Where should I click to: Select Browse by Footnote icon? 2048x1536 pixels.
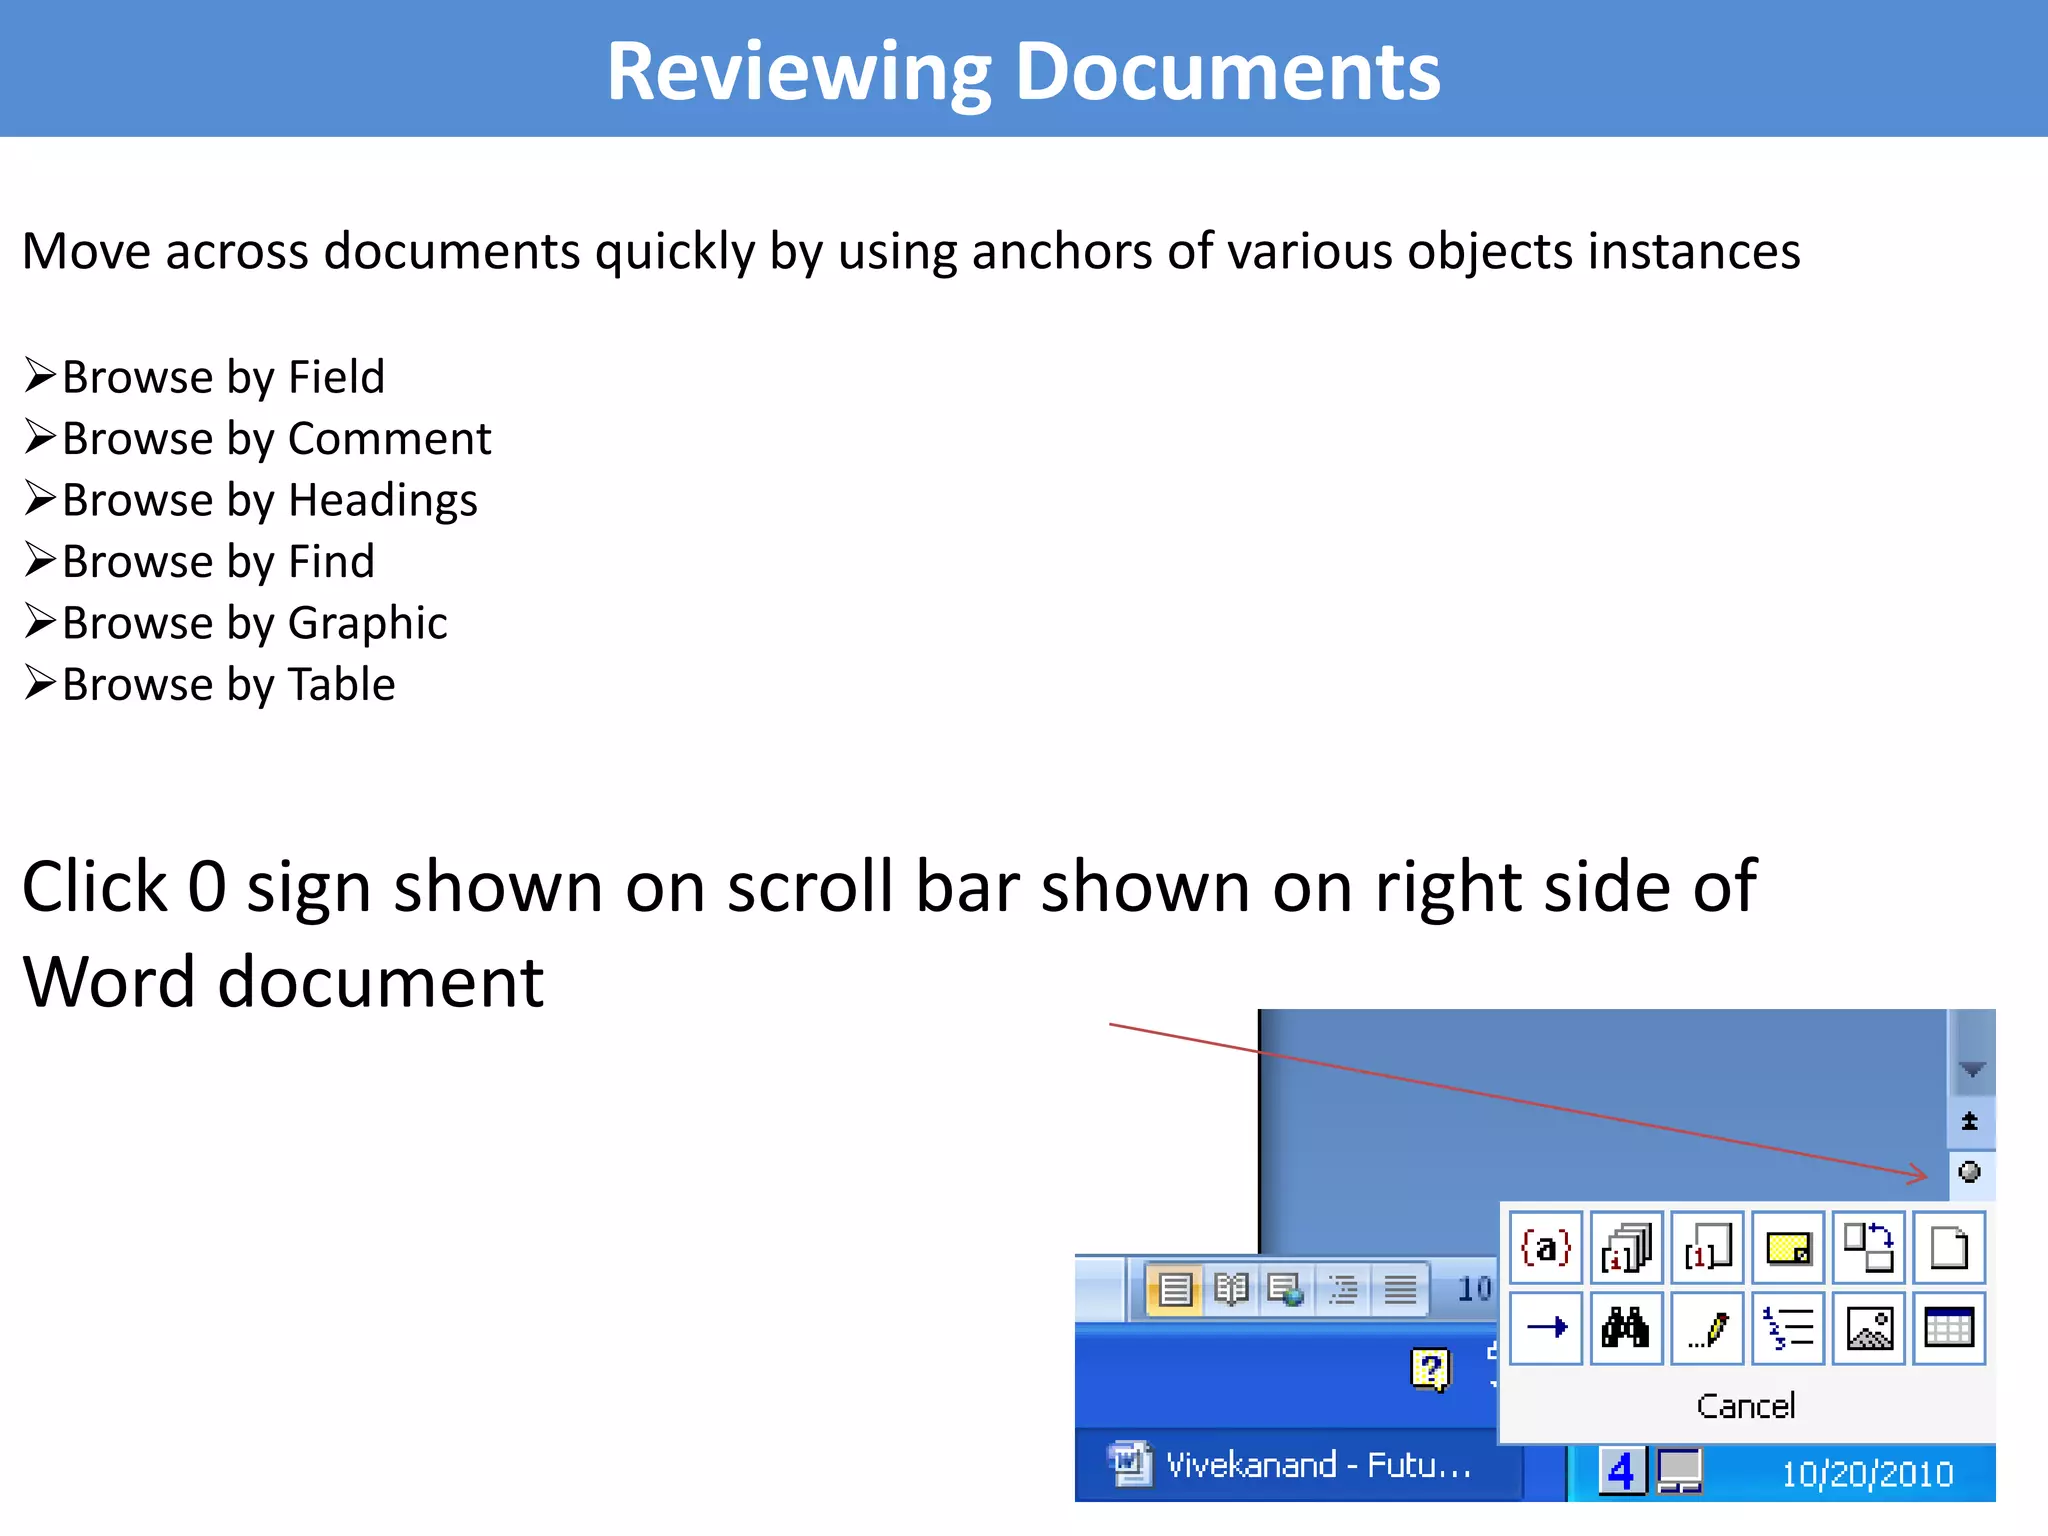(x=1708, y=1247)
